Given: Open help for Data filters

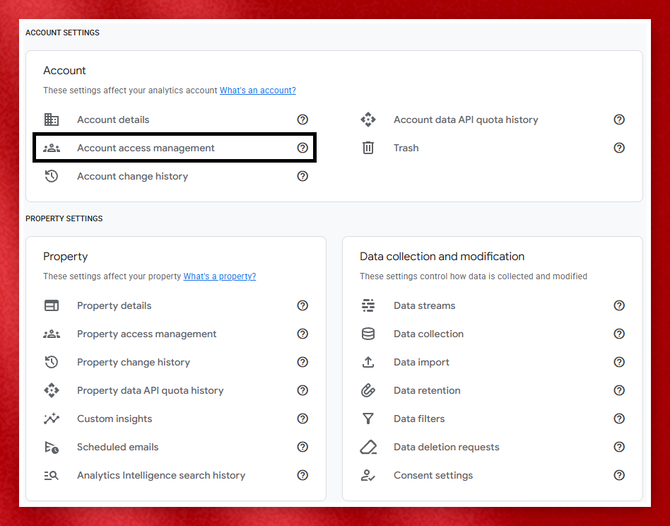Looking at the screenshot, I should [619, 418].
